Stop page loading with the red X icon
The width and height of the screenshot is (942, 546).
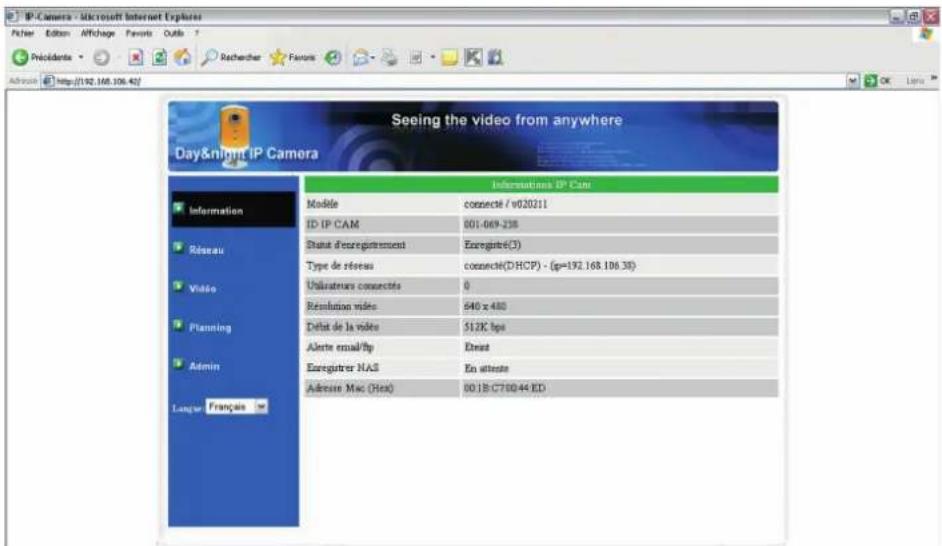coord(136,58)
